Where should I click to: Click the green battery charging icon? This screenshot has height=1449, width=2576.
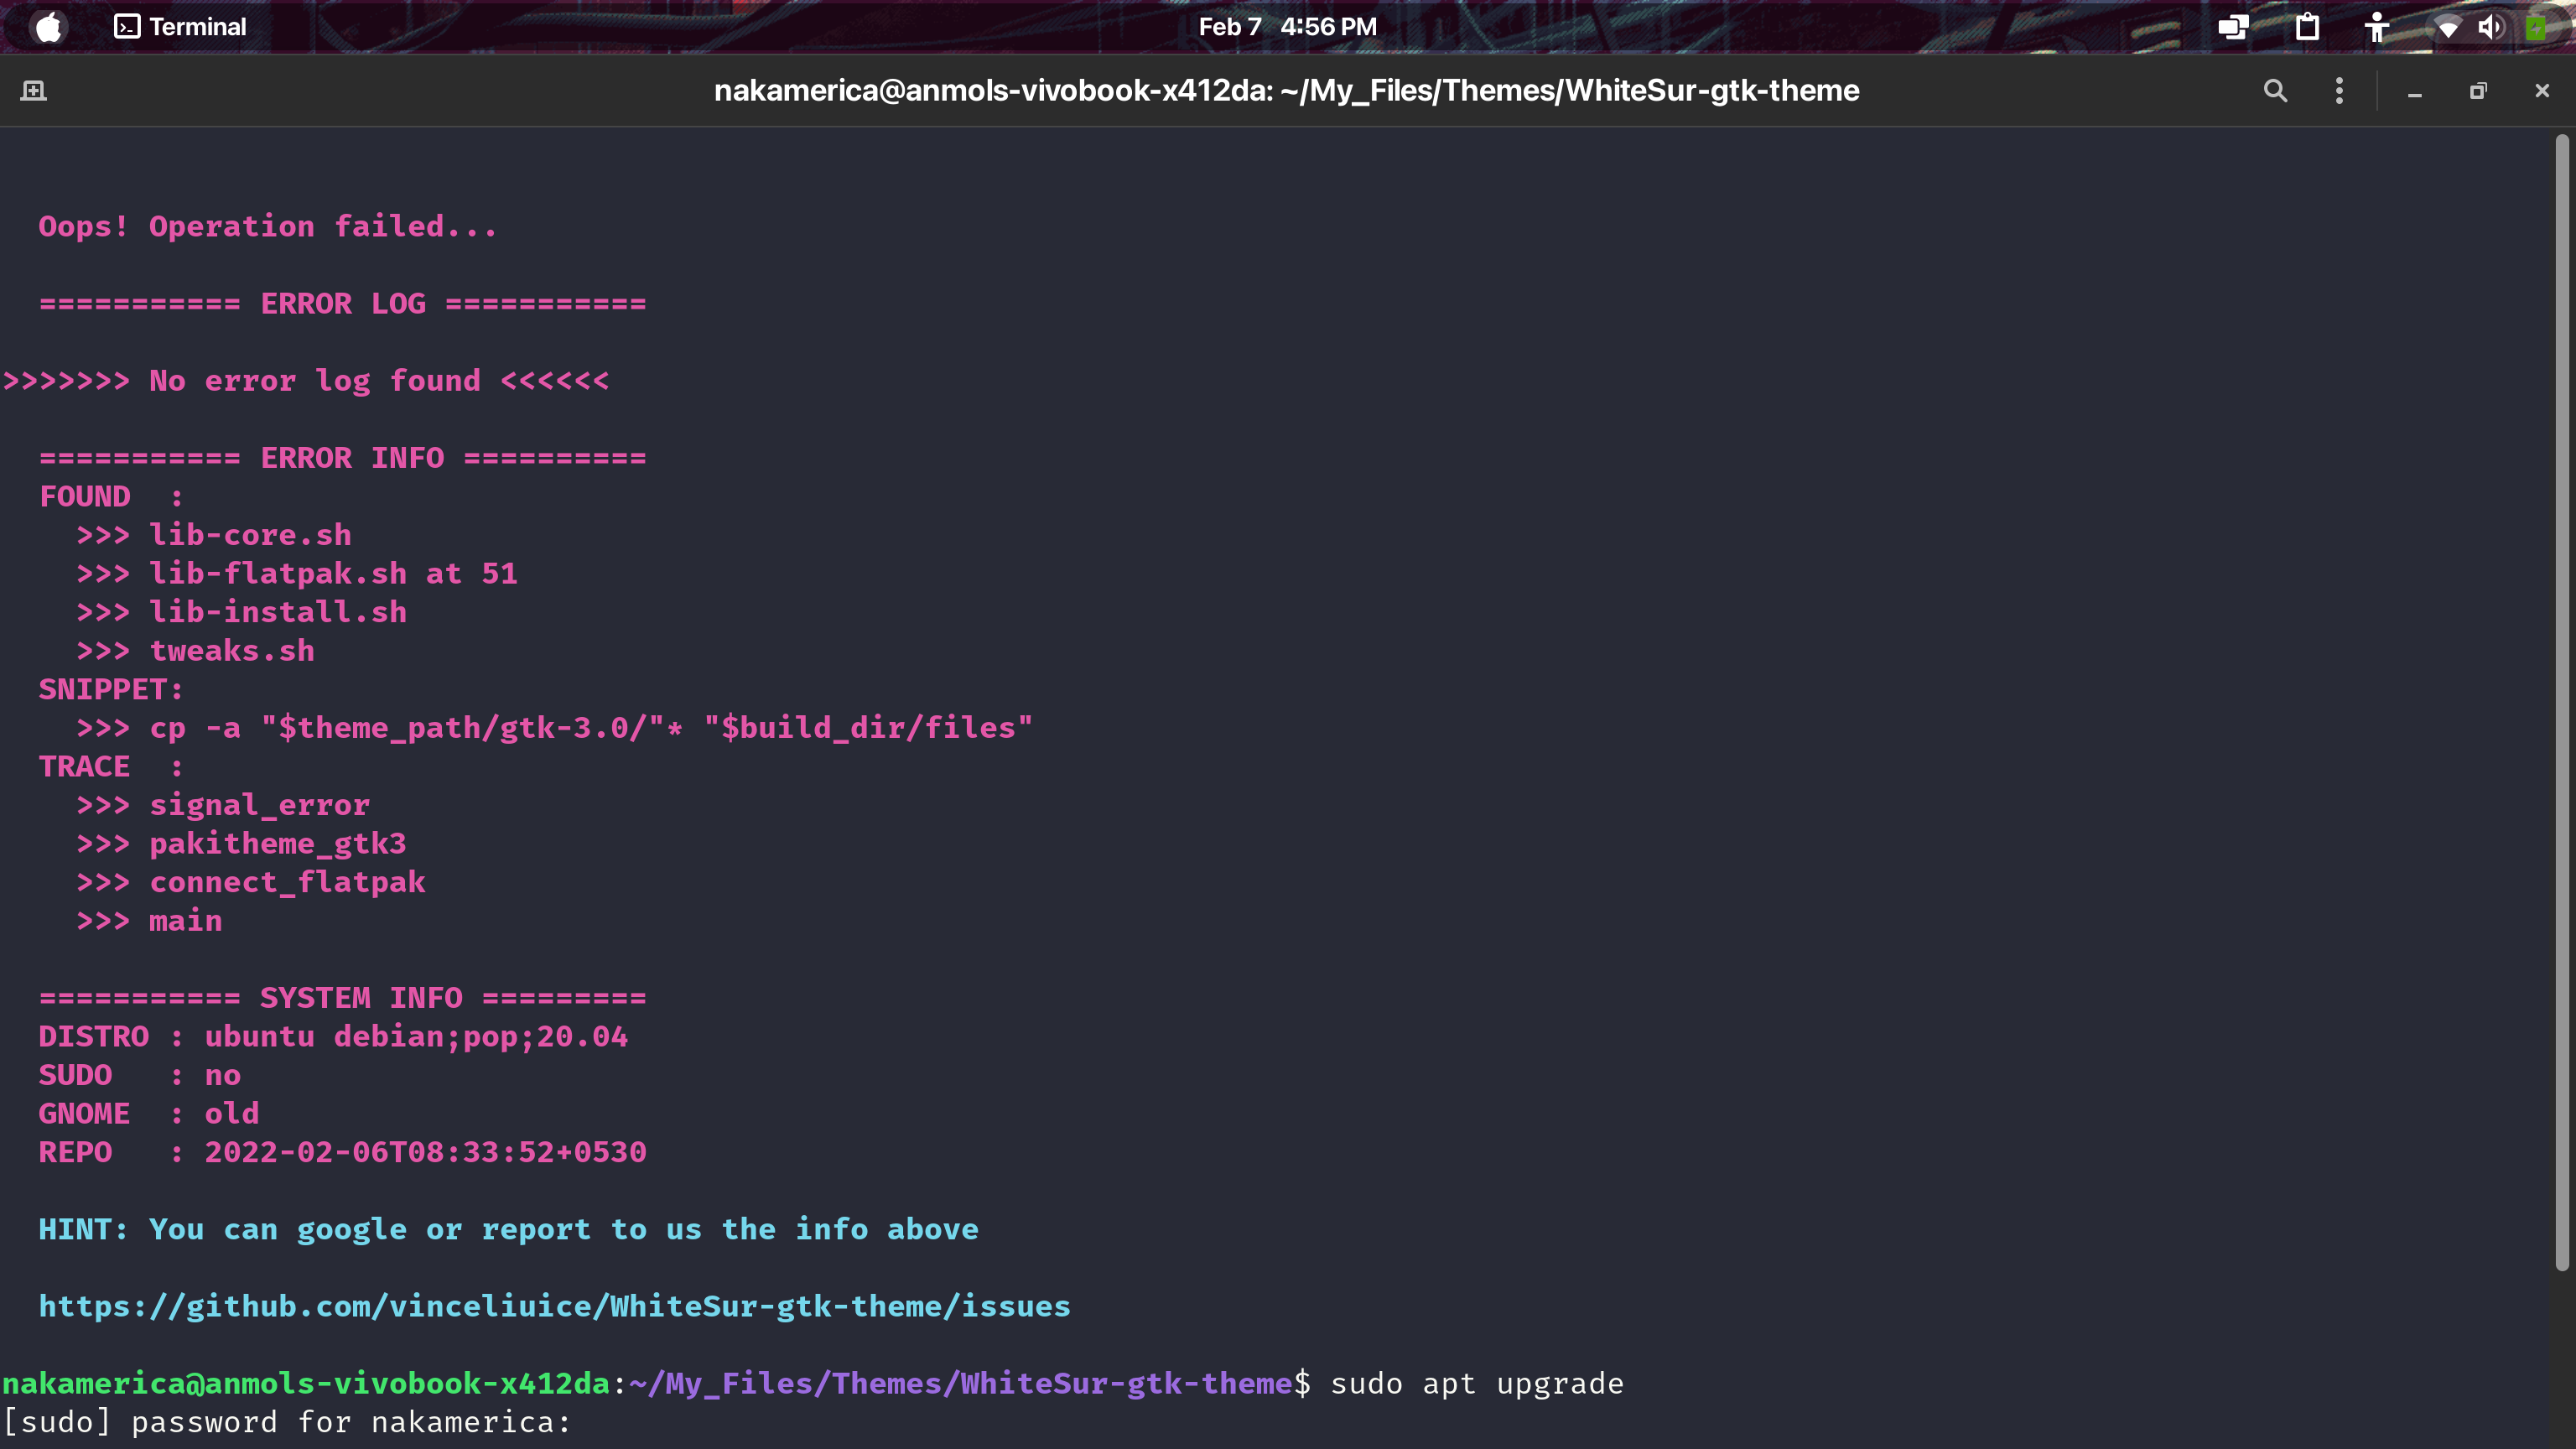[x=2535, y=27]
